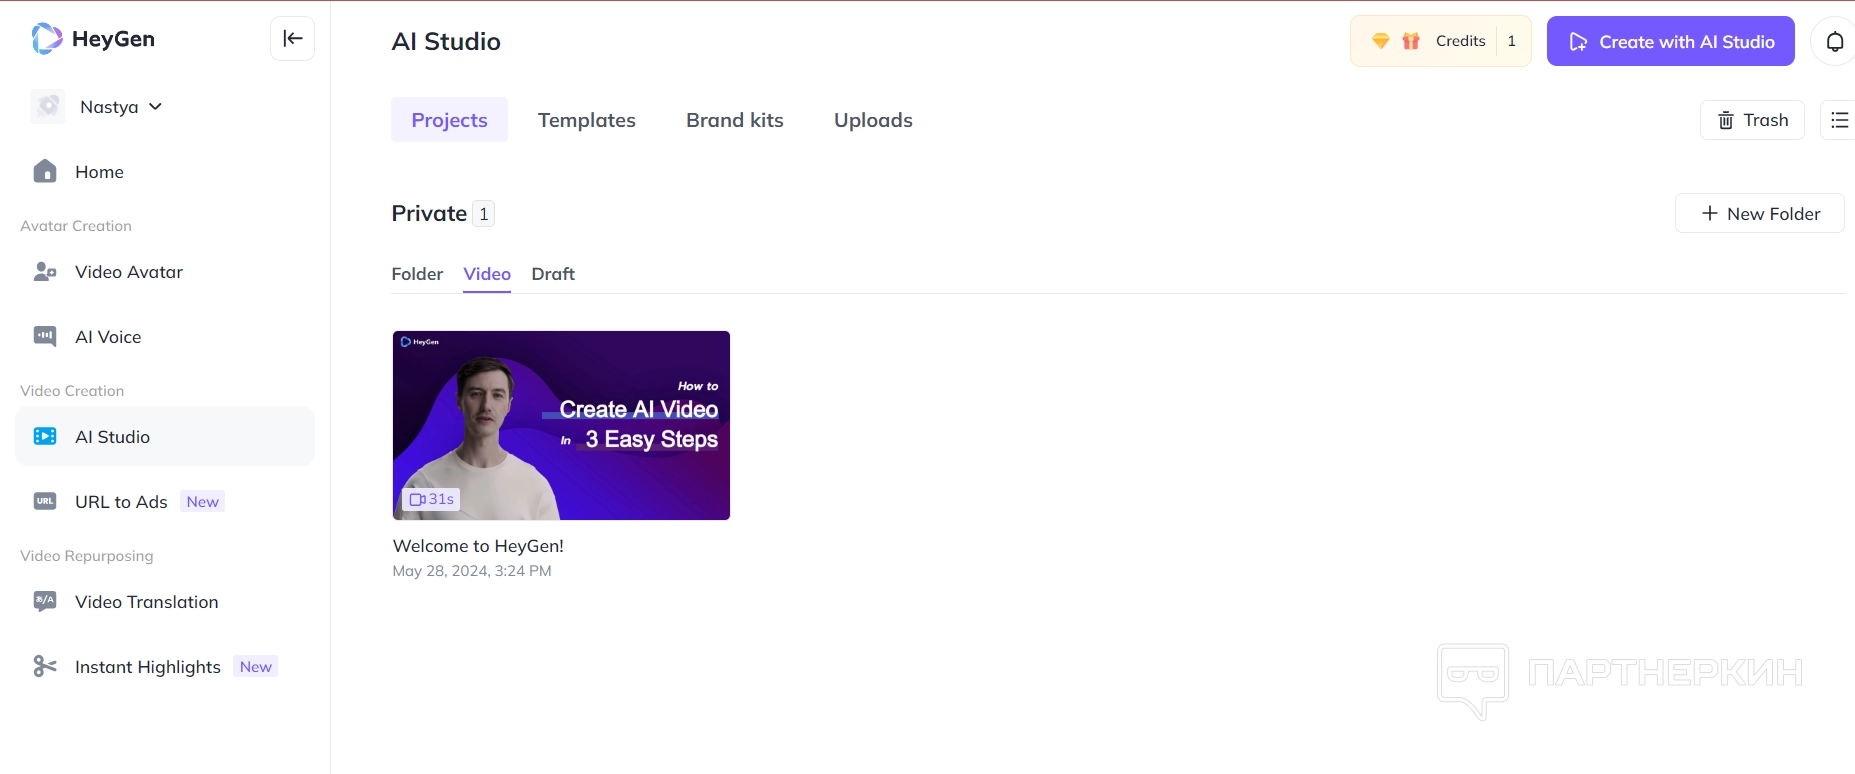
Task: Go to the Uploads tab
Action: (873, 120)
